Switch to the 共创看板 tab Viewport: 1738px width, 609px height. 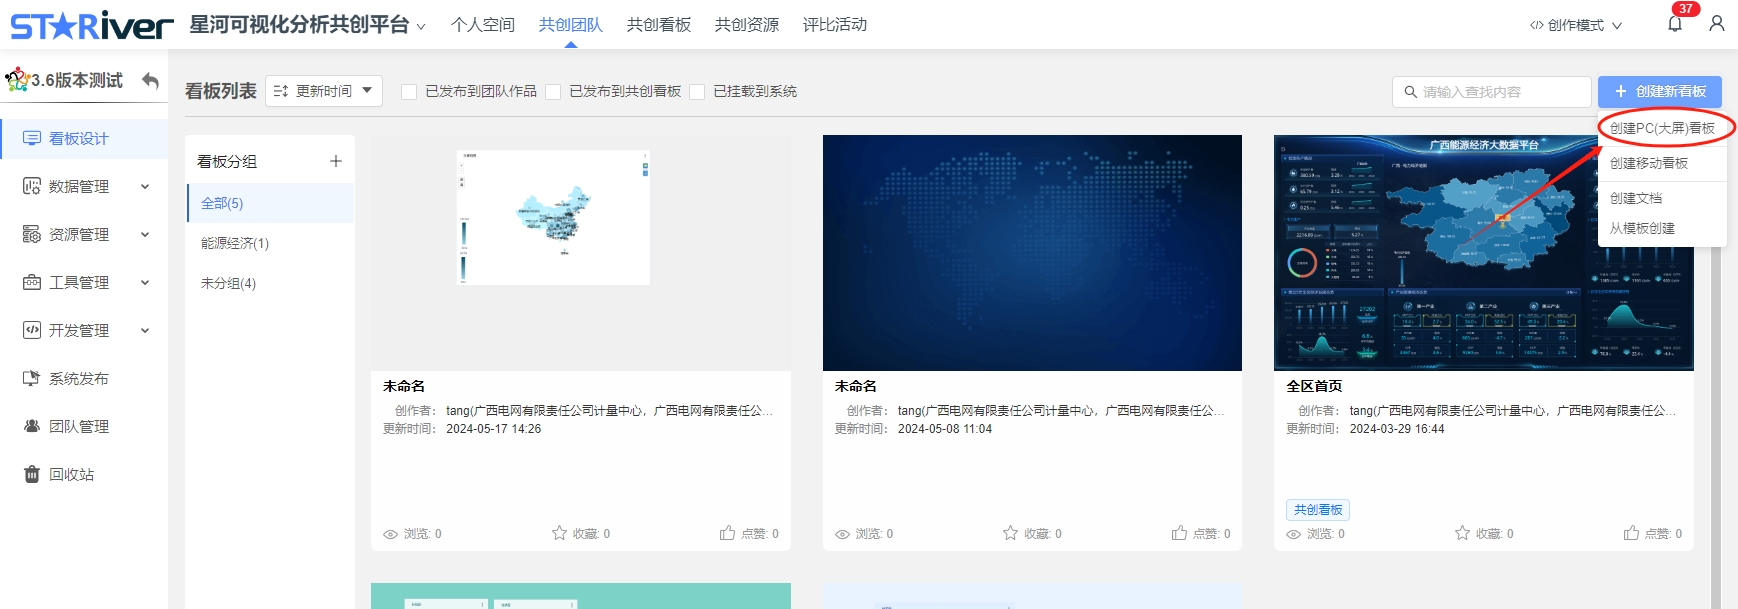click(x=658, y=25)
